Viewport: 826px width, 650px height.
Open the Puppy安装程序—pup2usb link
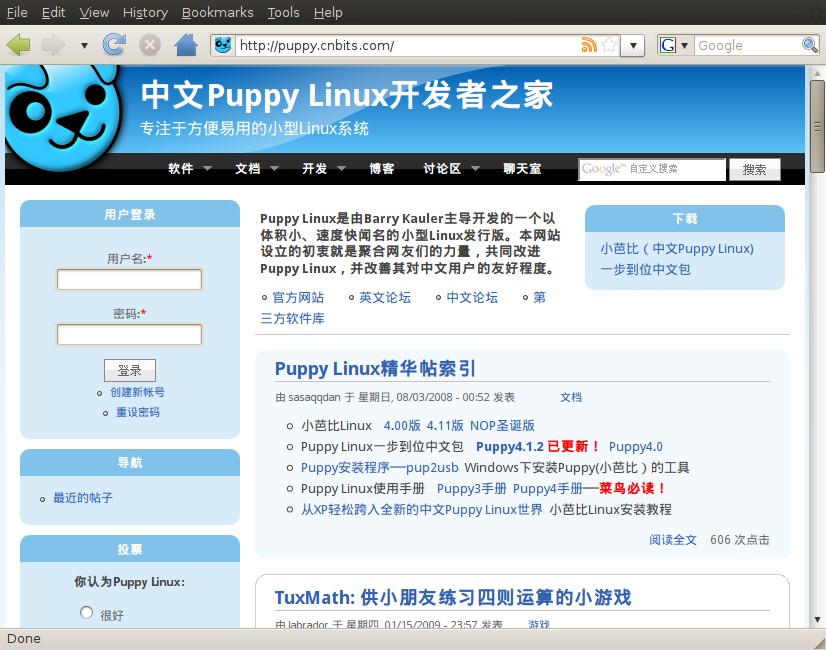click(380, 468)
